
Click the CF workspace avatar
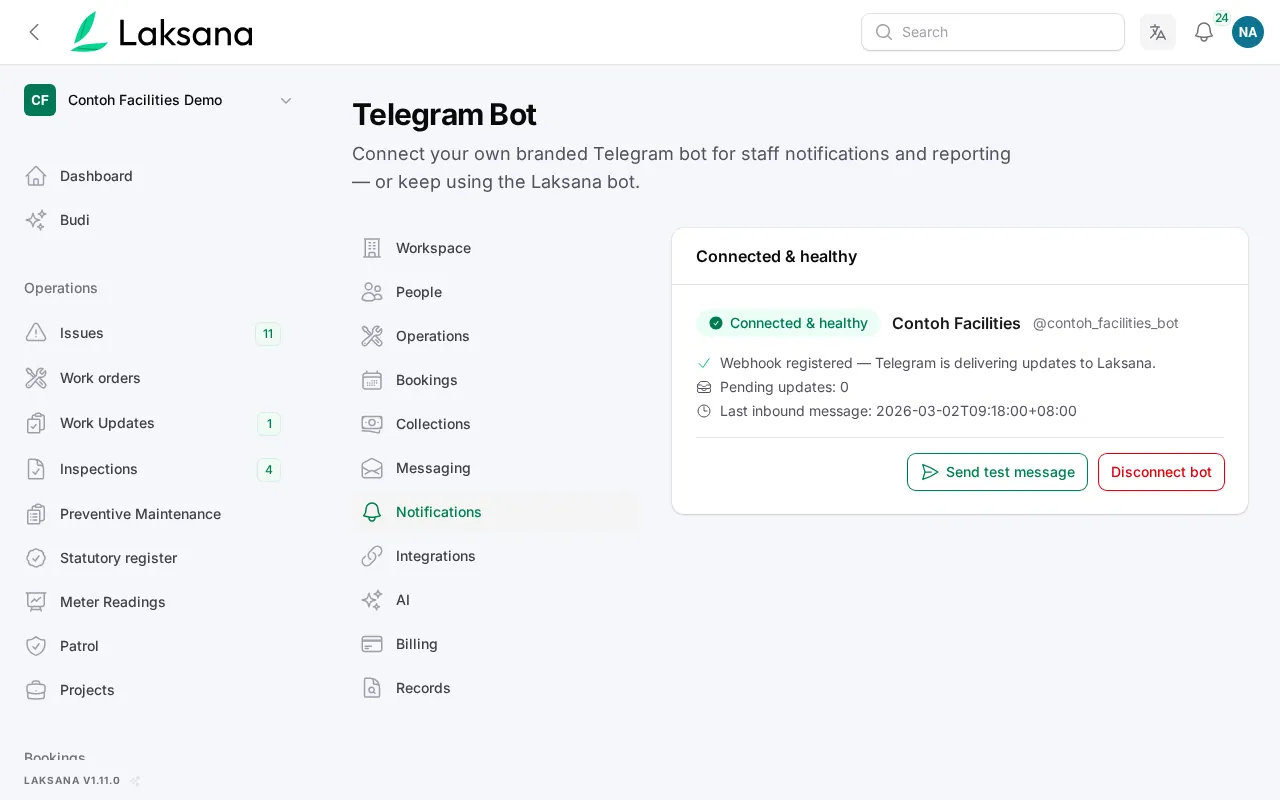[x=40, y=100]
